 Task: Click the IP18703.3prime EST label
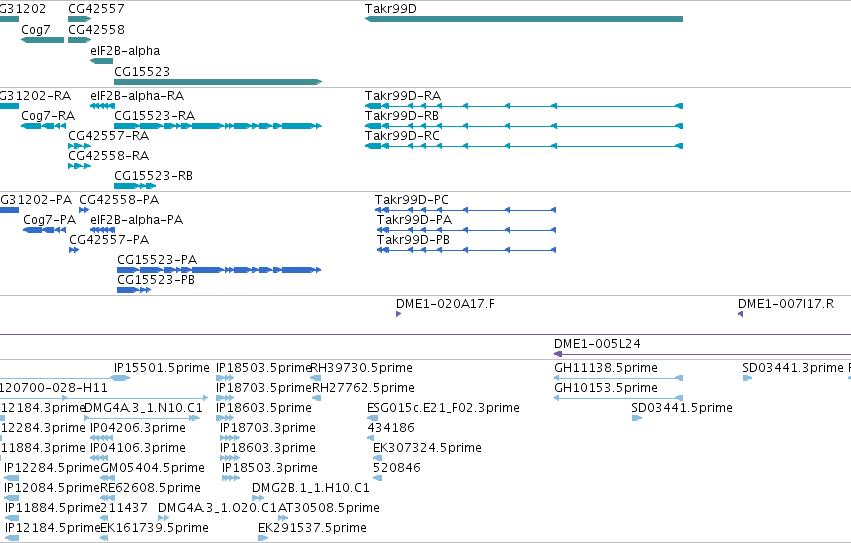click(268, 428)
